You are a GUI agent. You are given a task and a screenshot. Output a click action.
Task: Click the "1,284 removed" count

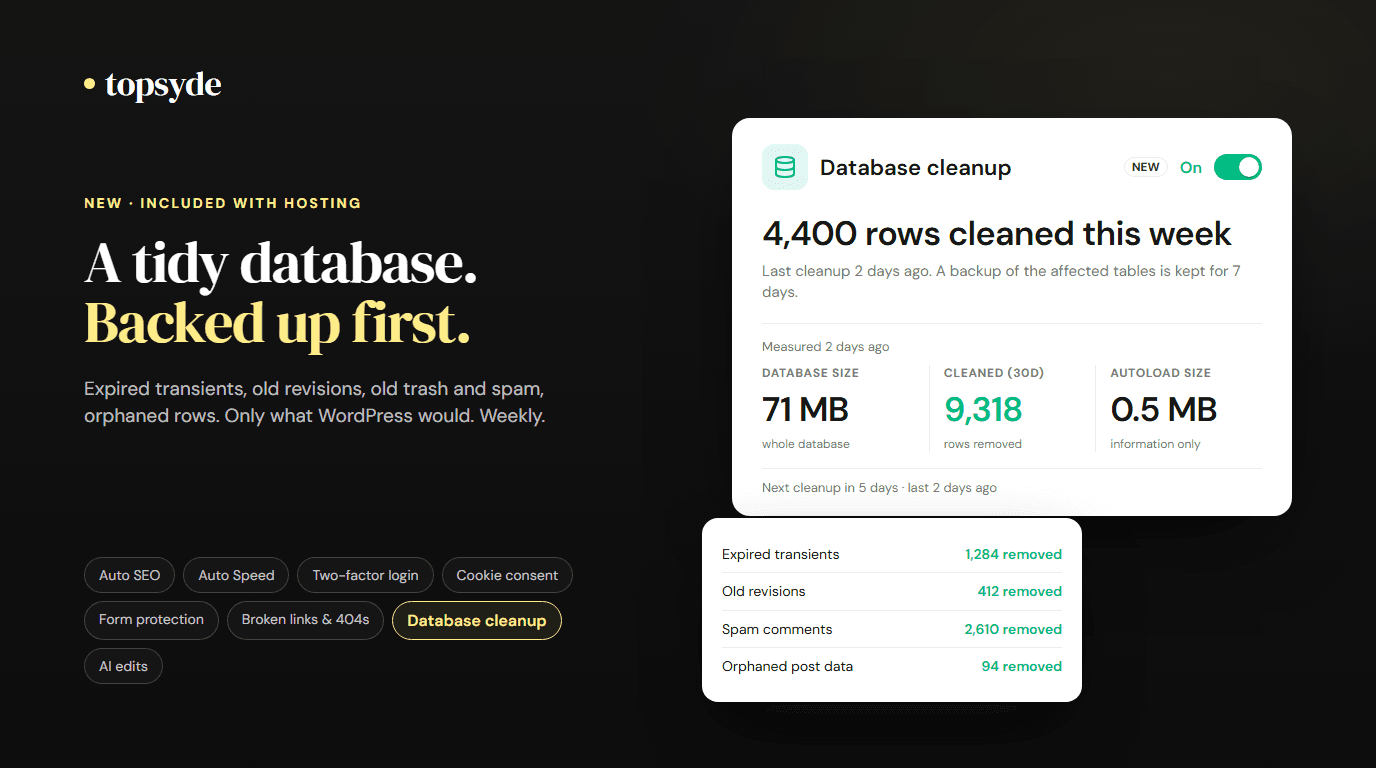pos(1013,554)
